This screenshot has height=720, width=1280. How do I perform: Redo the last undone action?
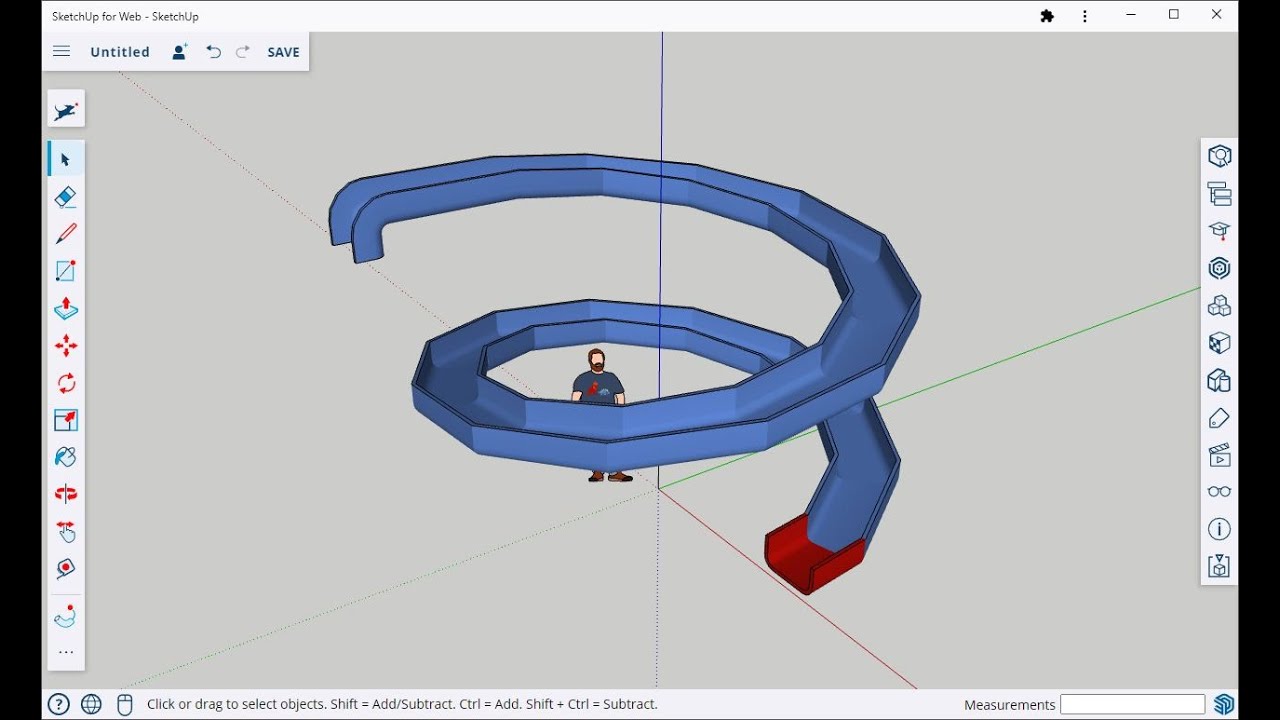243,52
